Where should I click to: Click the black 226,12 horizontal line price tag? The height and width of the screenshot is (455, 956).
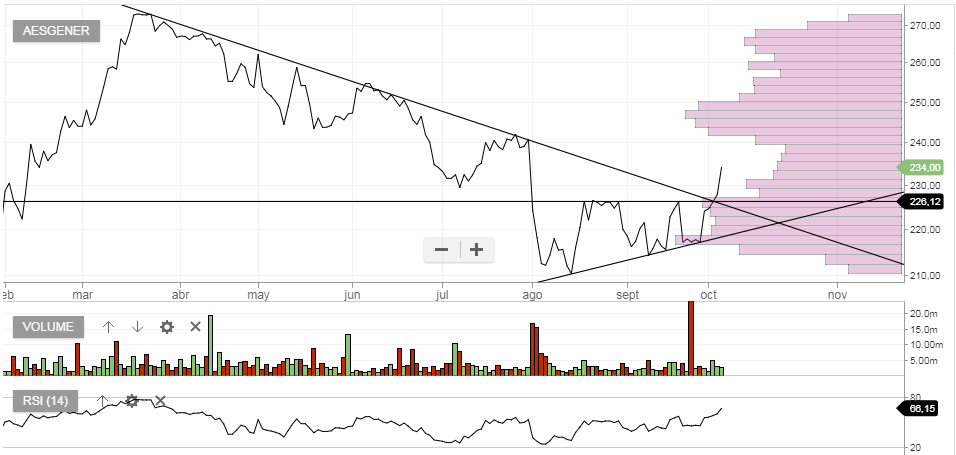pos(922,201)
